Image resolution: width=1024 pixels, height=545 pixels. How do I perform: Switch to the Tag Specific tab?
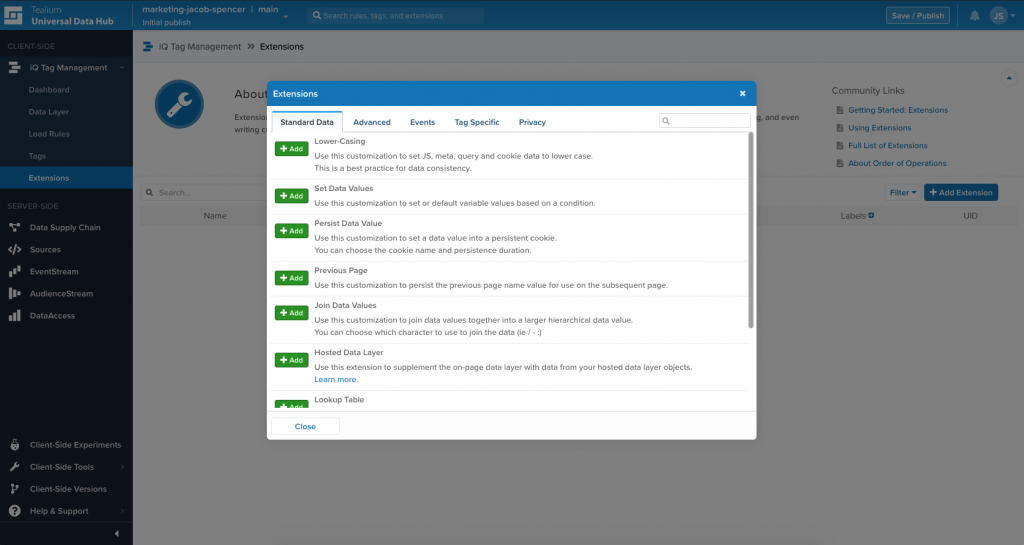tap(477, 122)
